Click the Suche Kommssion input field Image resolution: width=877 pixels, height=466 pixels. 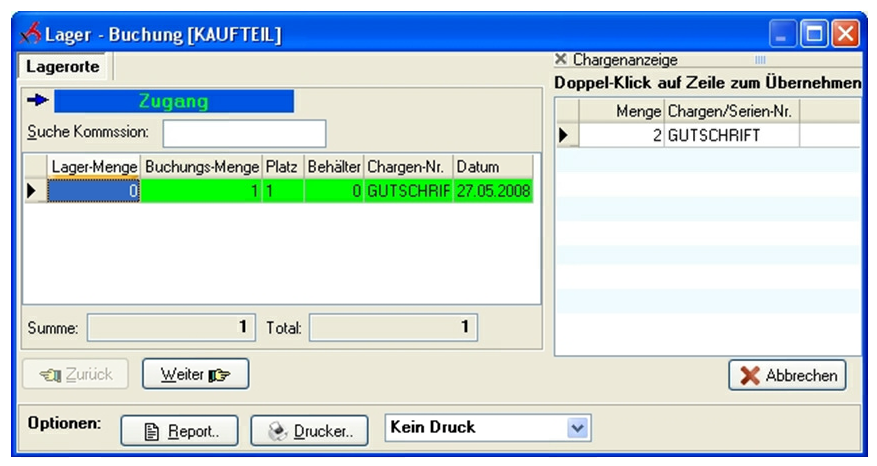(244, 133)
